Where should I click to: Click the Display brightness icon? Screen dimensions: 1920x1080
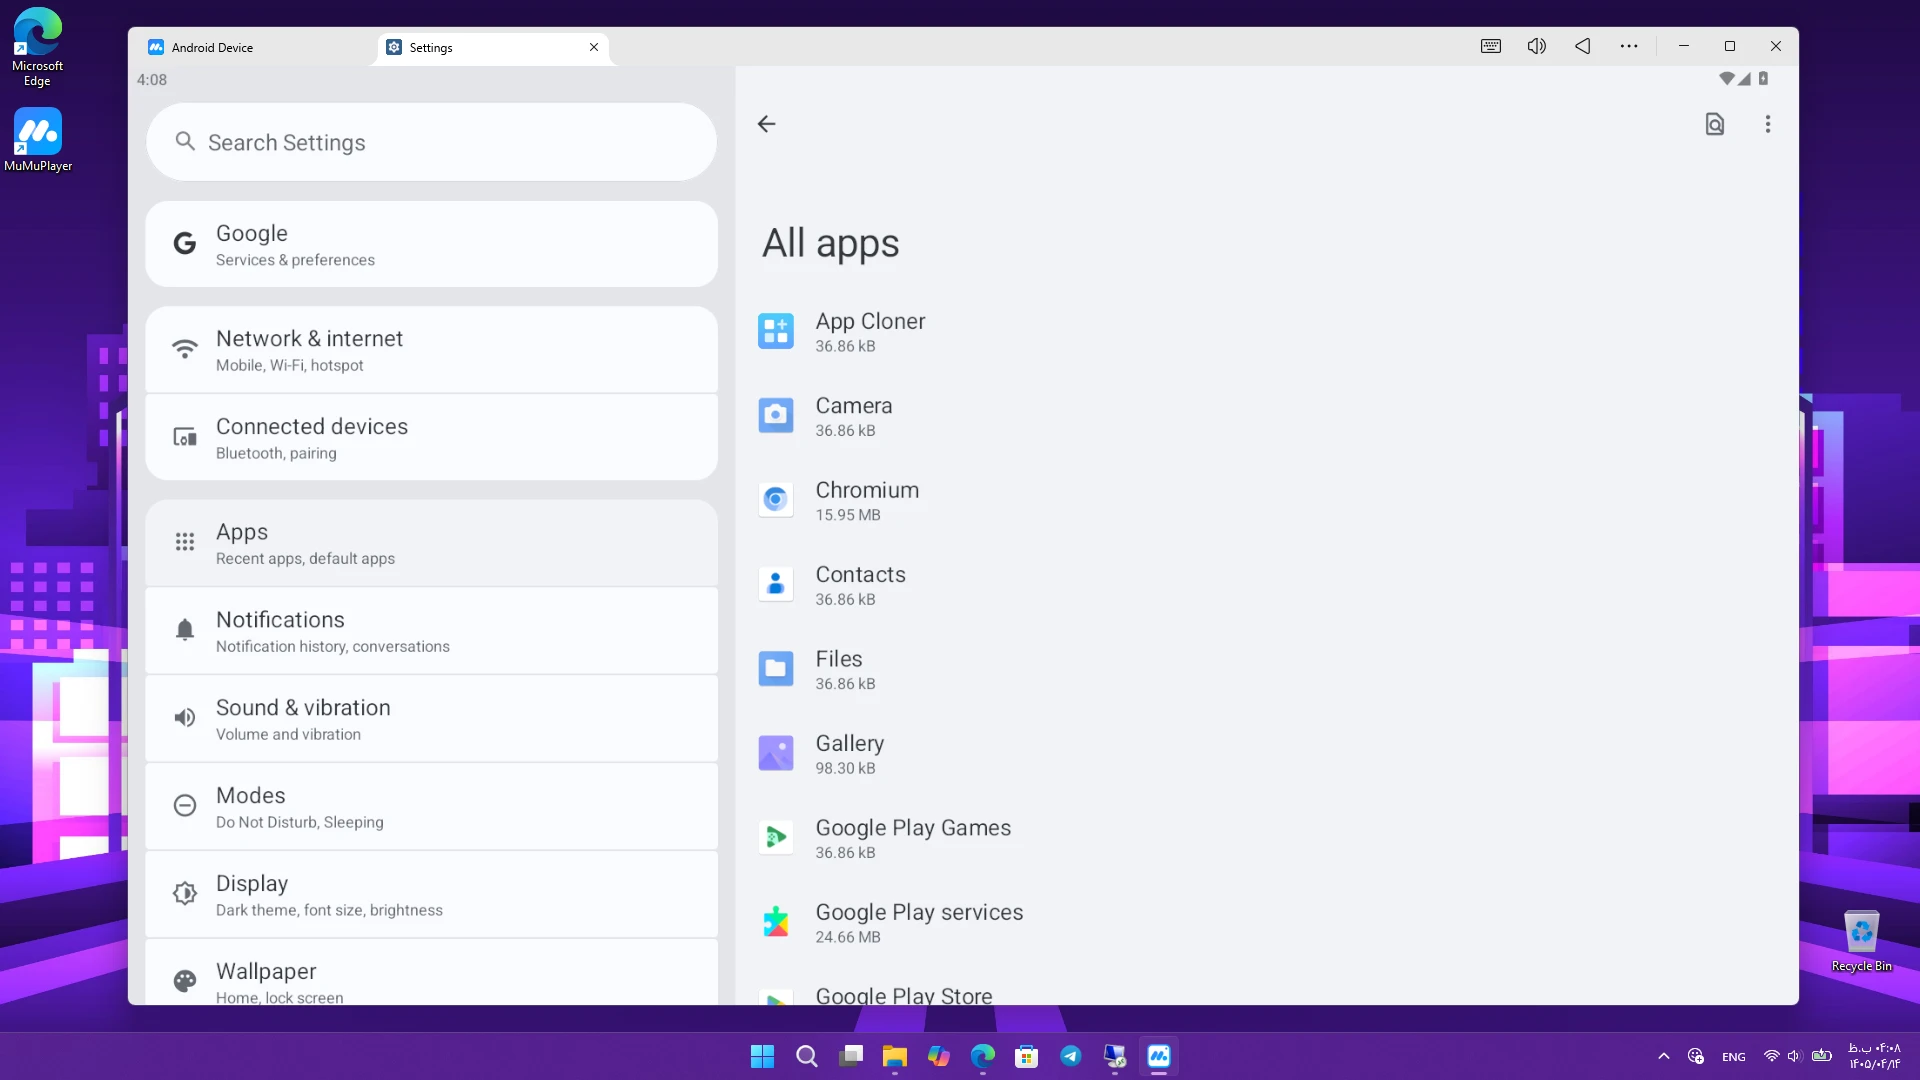pos(184,894)
